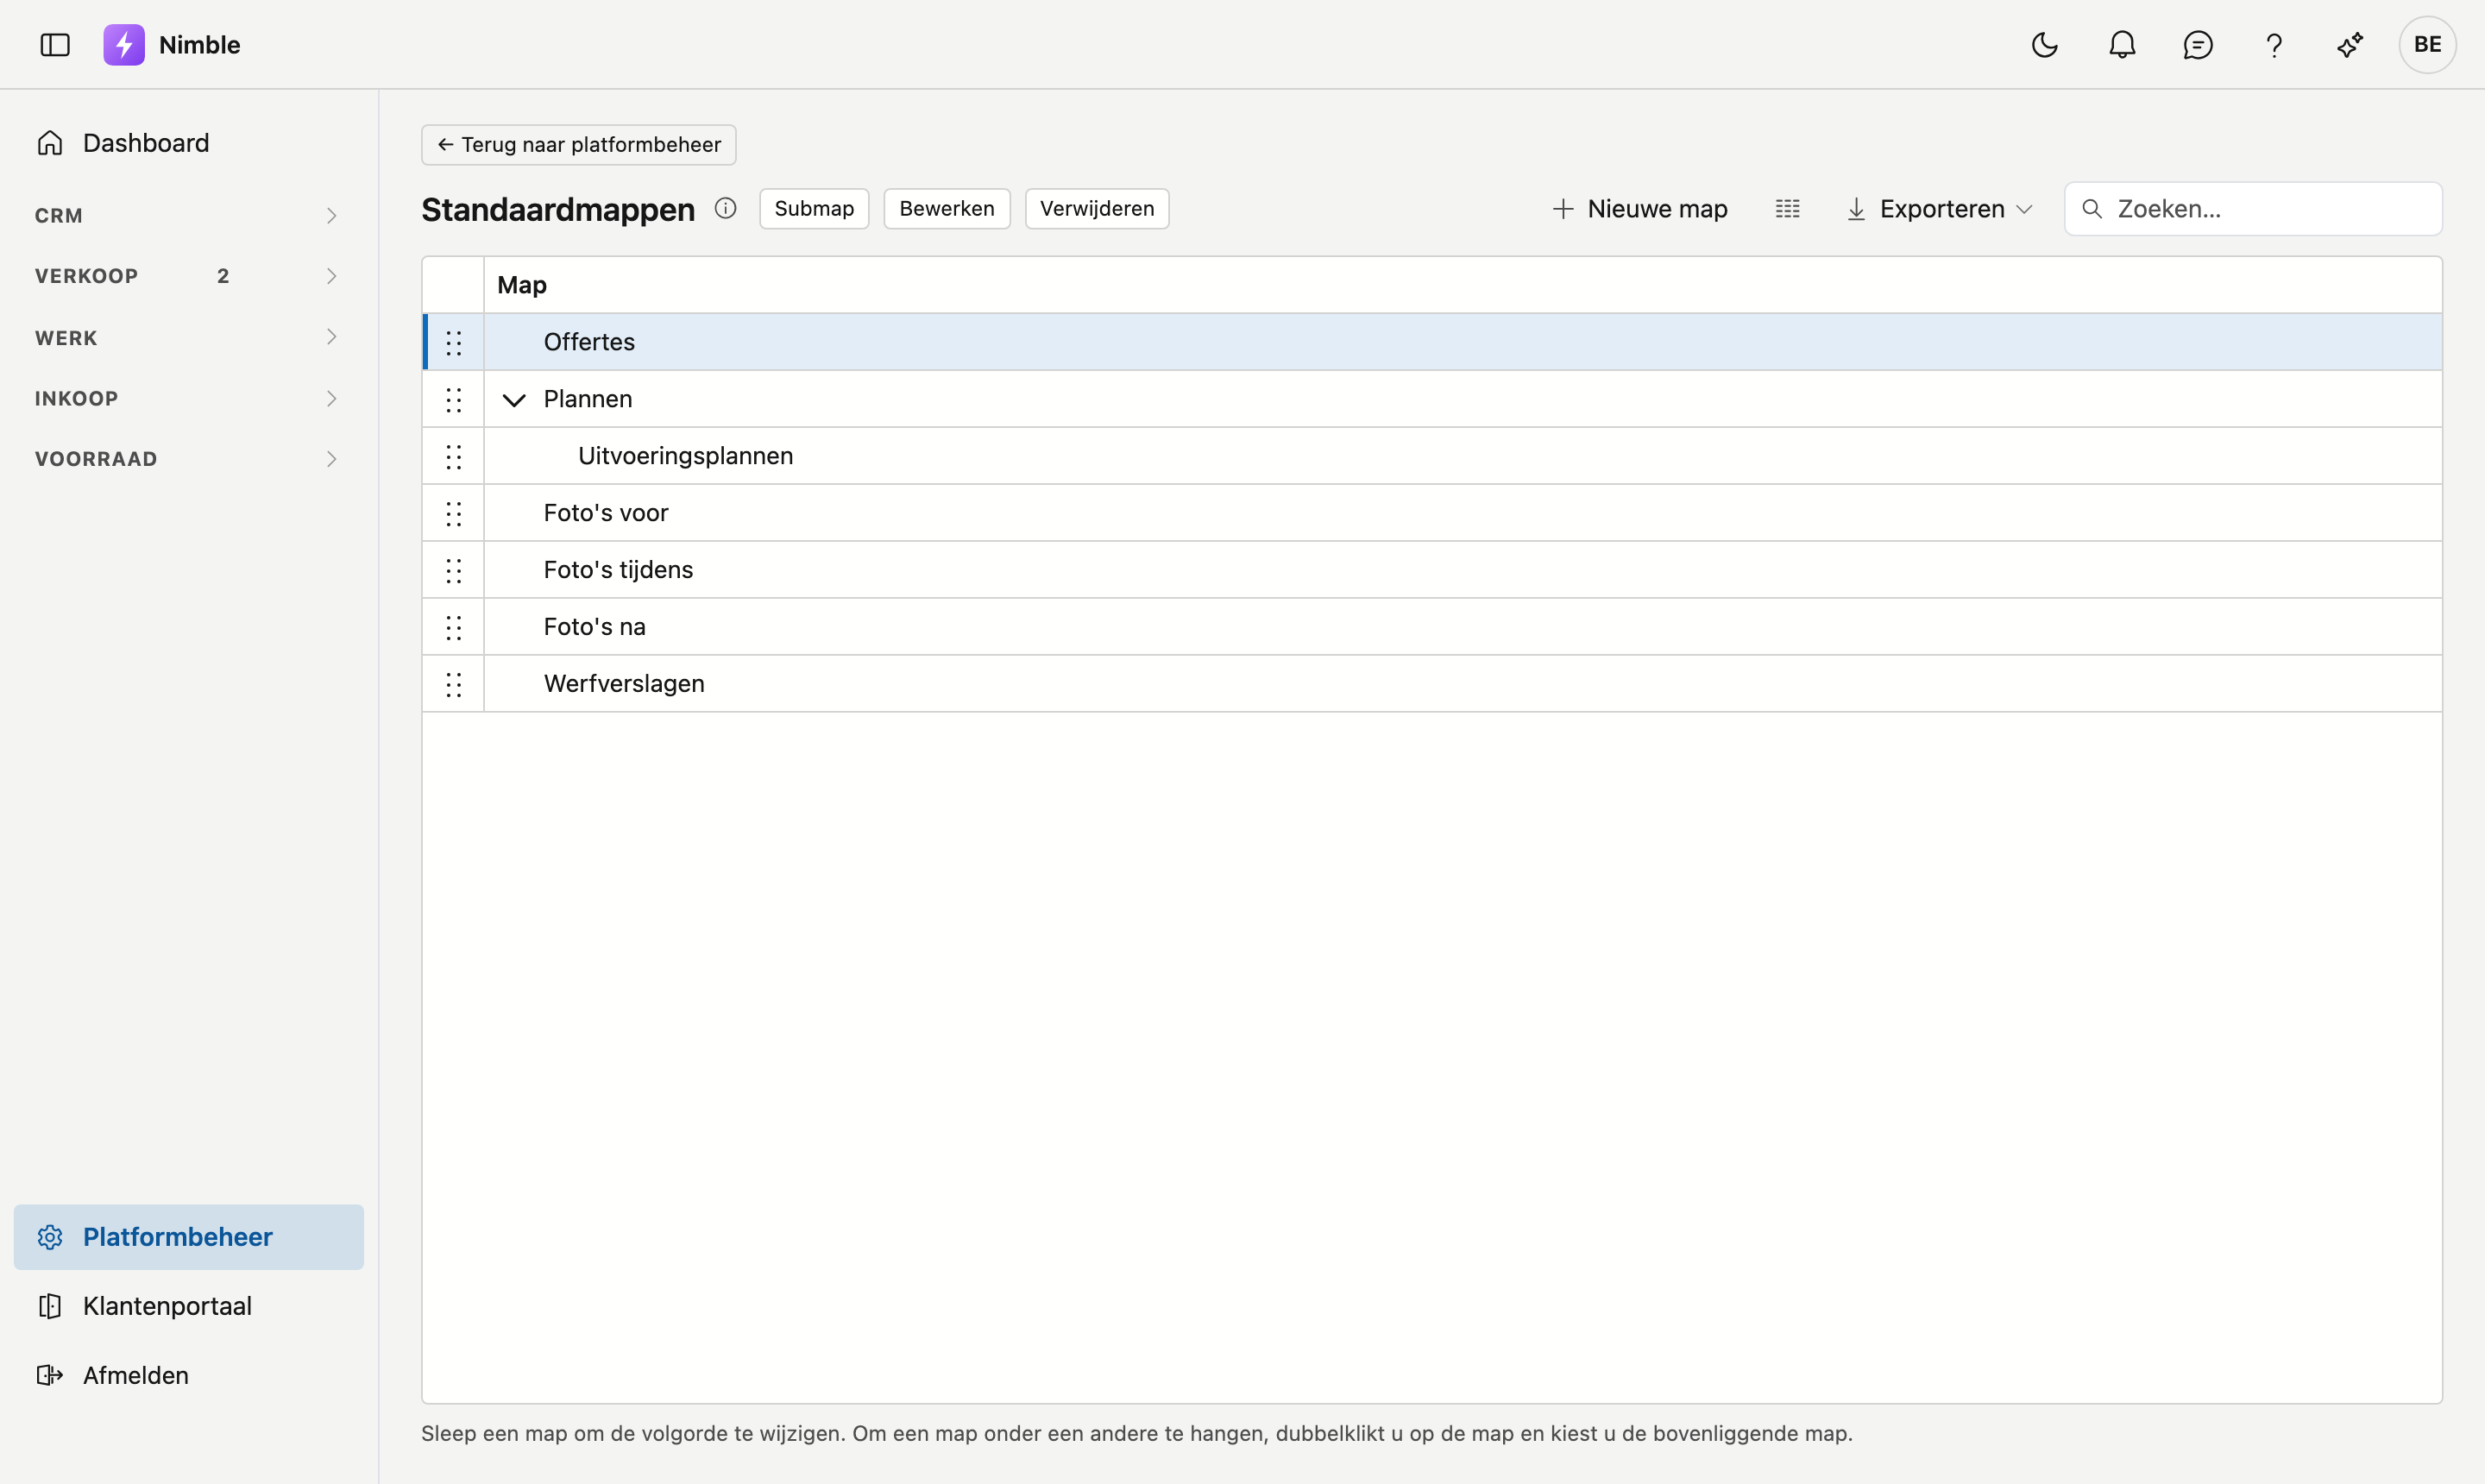The image size is (2485, 1484).
Task: Click drag handle of Uitvoeringsplannen row
Action: click(454, 456)
